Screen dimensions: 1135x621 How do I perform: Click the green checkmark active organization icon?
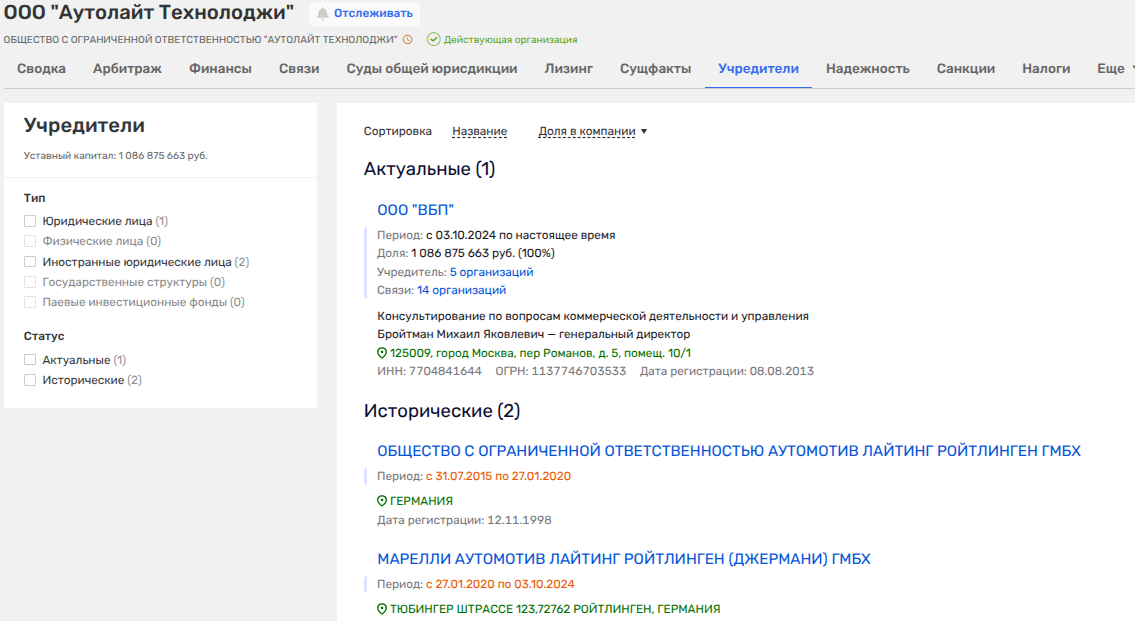point(433,40)
